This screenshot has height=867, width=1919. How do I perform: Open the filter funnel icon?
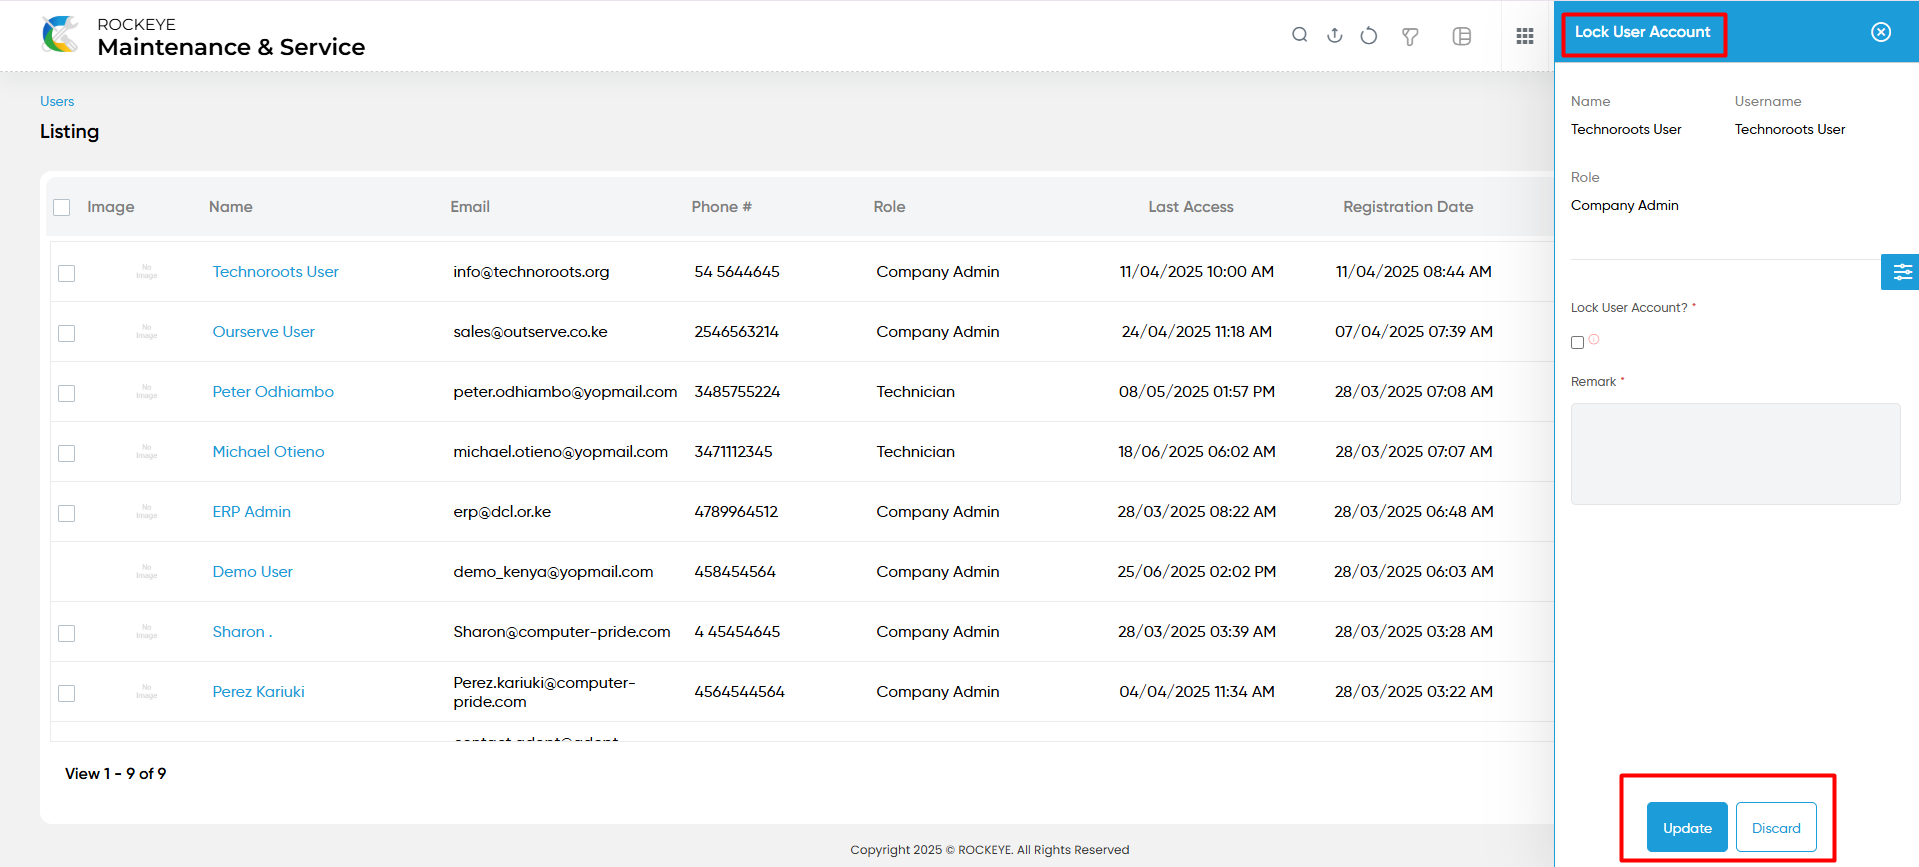(1410, 36)
